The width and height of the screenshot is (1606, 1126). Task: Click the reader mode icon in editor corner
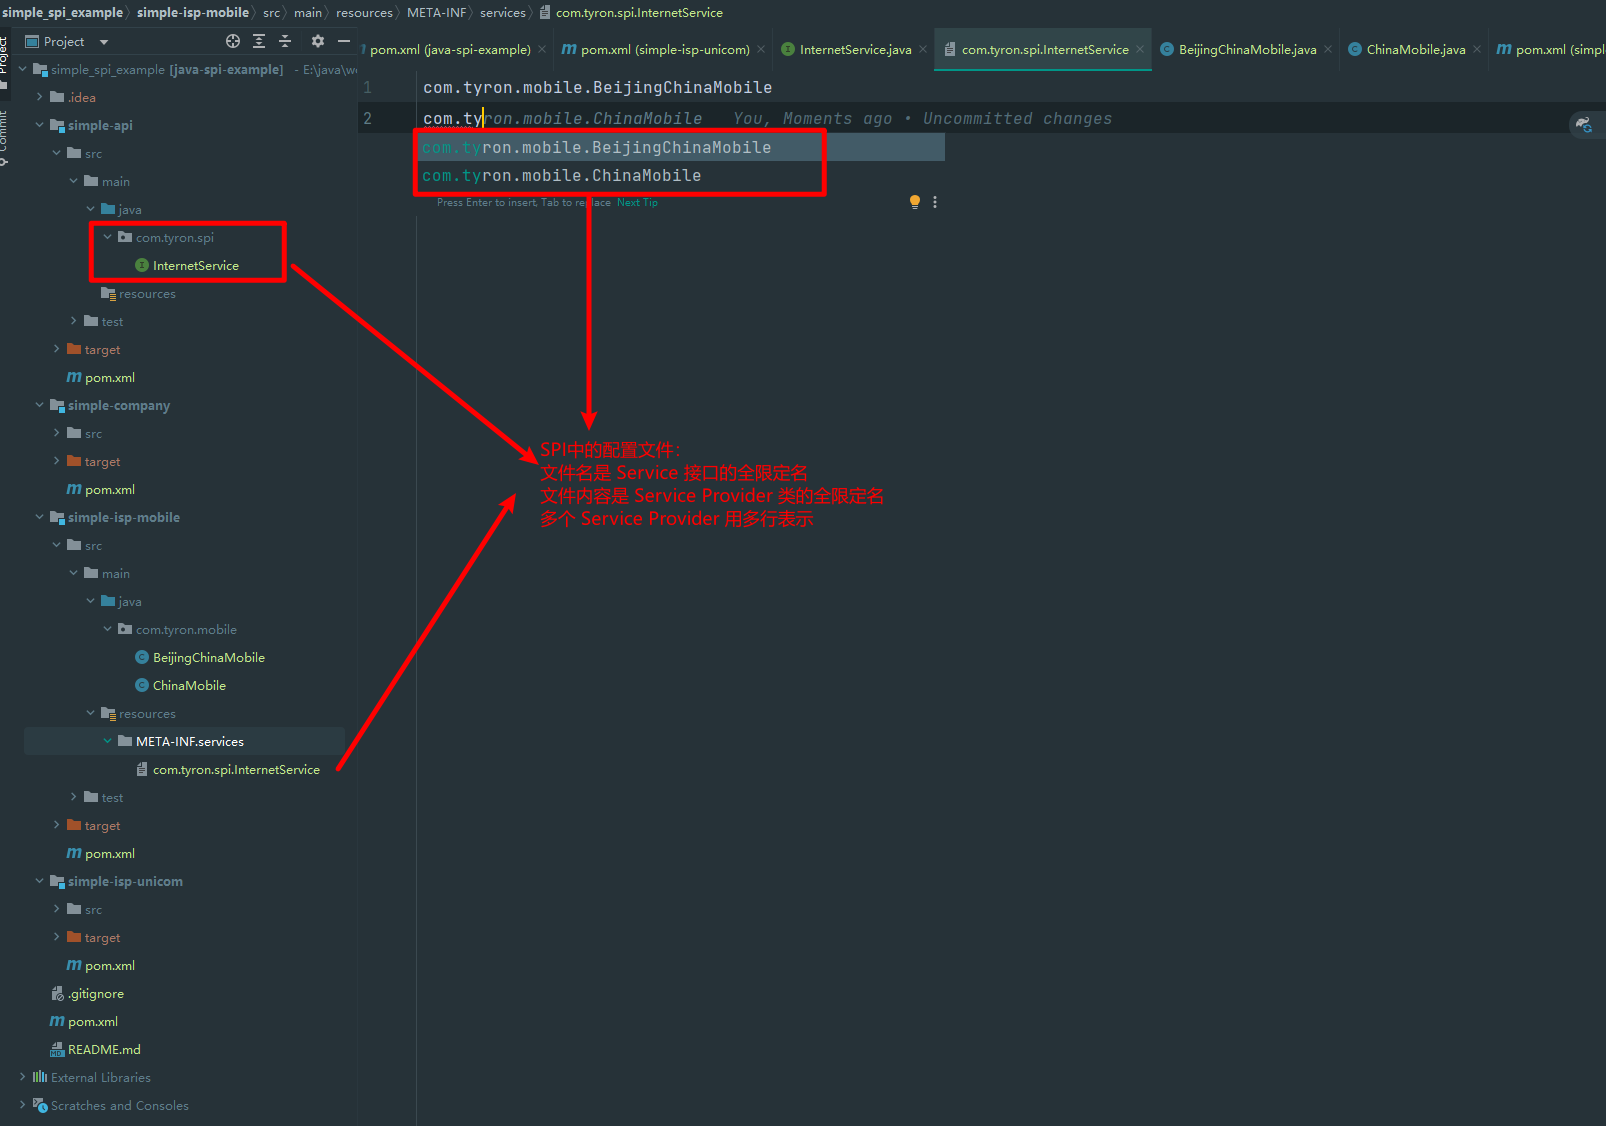click(x=1584, y=124)
